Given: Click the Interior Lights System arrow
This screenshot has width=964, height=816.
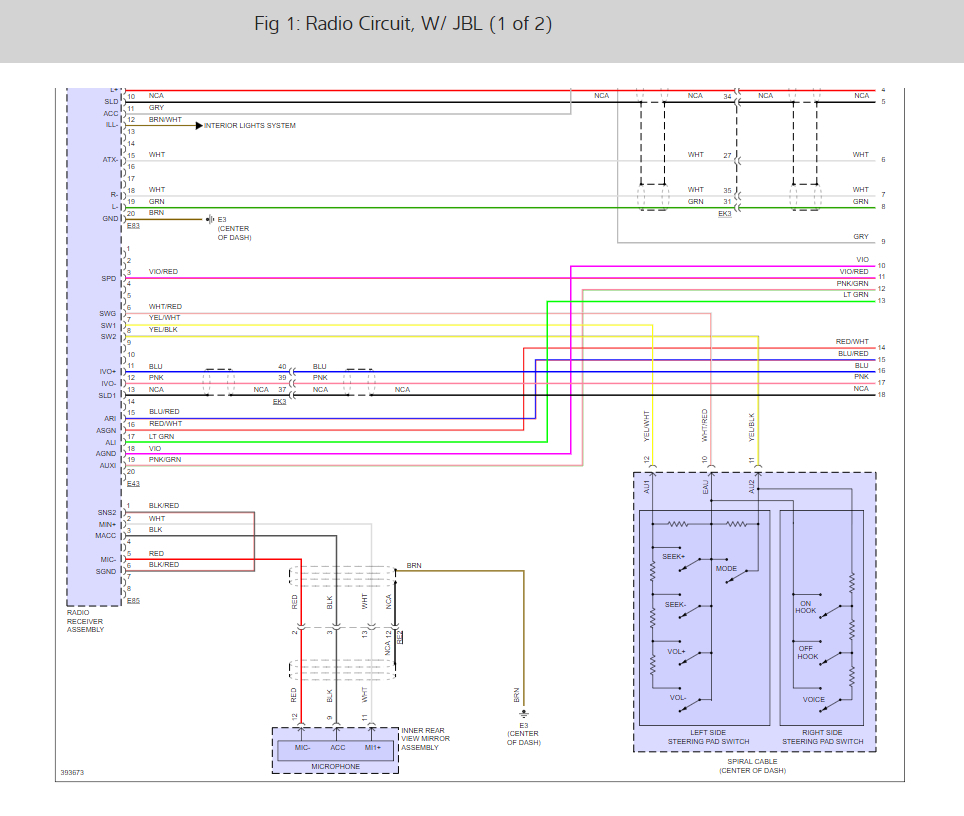Looking at the screenshot, I should [x=198, y=126].
